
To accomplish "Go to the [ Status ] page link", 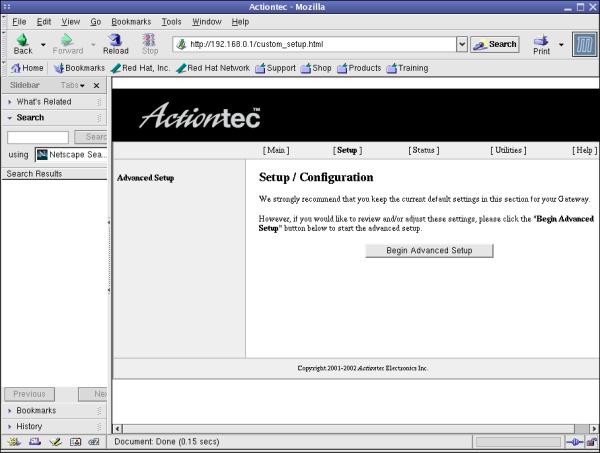I will tap(423, 150).
